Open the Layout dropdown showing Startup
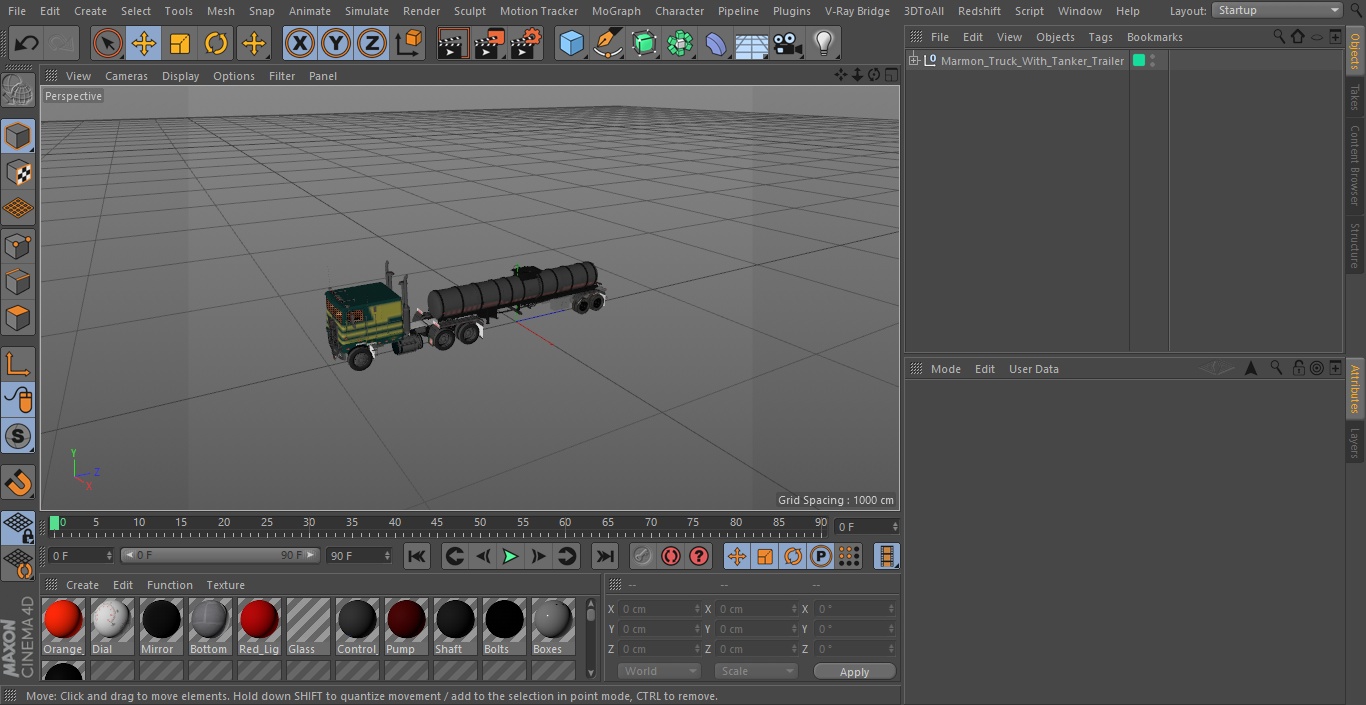 tap(1277, 10)
